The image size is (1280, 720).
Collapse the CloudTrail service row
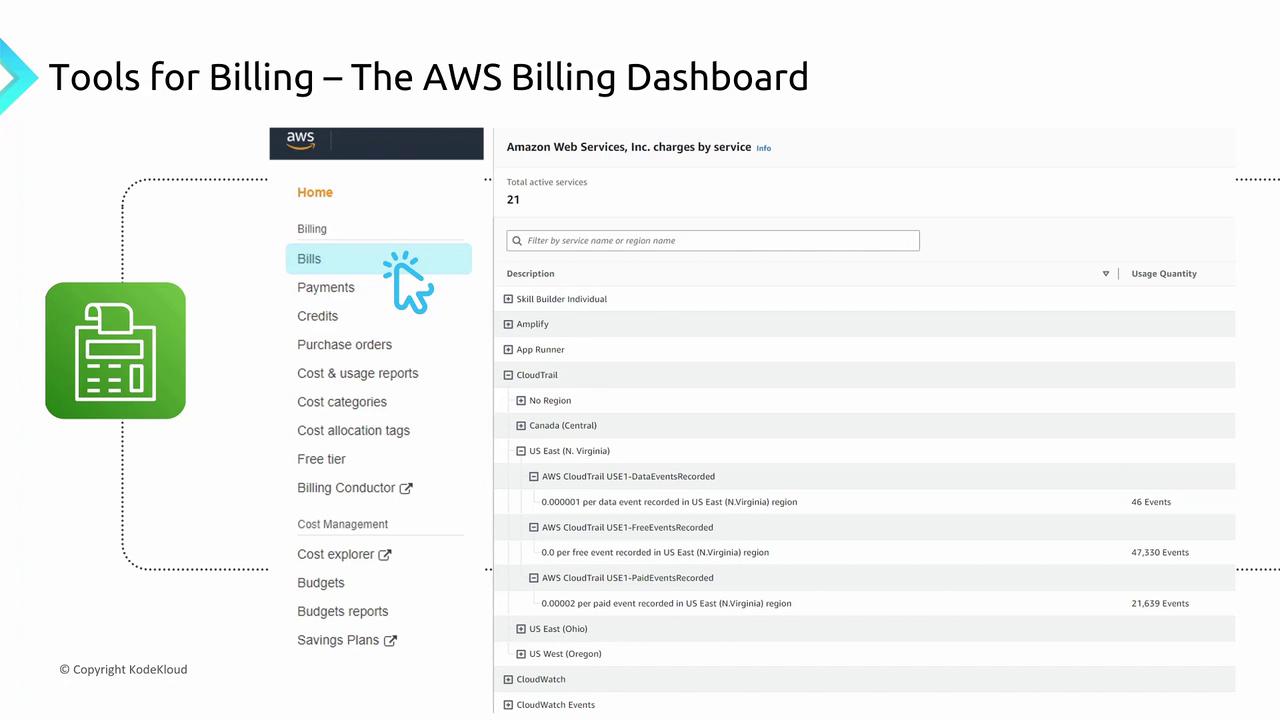(508, 375)
